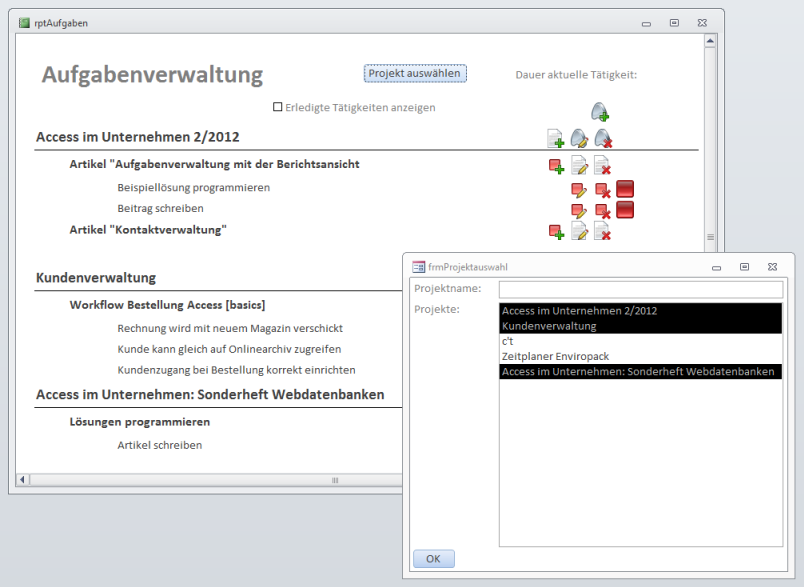Enable Erledigte Tätigkeiten anzeigen checkbox
This screenshot has height=587, width=804.
[x=278, y=107]
